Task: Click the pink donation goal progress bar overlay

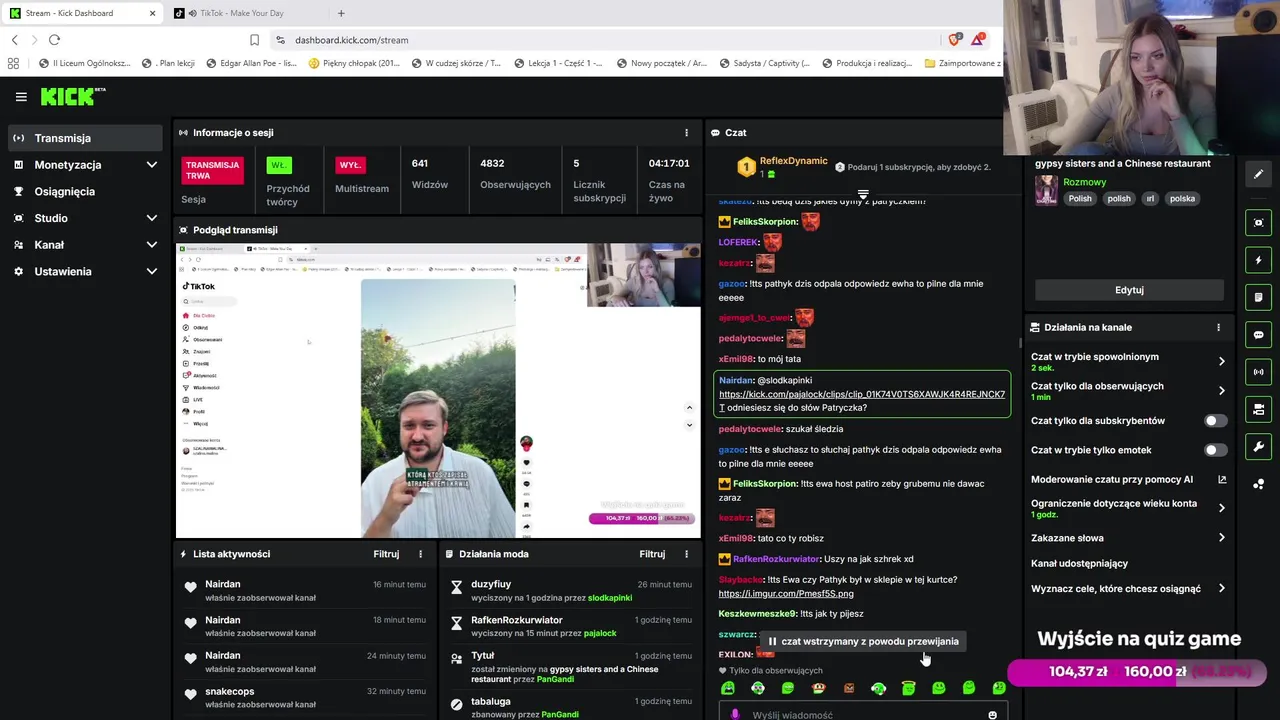Action: [x=1136, y=672]
